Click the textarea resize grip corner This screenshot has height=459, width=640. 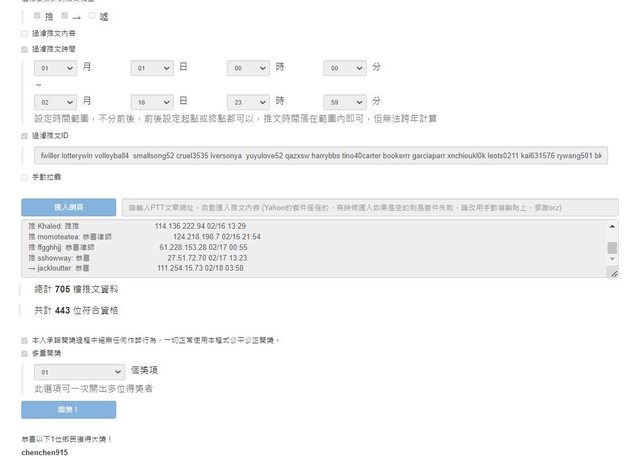(614, 273)
